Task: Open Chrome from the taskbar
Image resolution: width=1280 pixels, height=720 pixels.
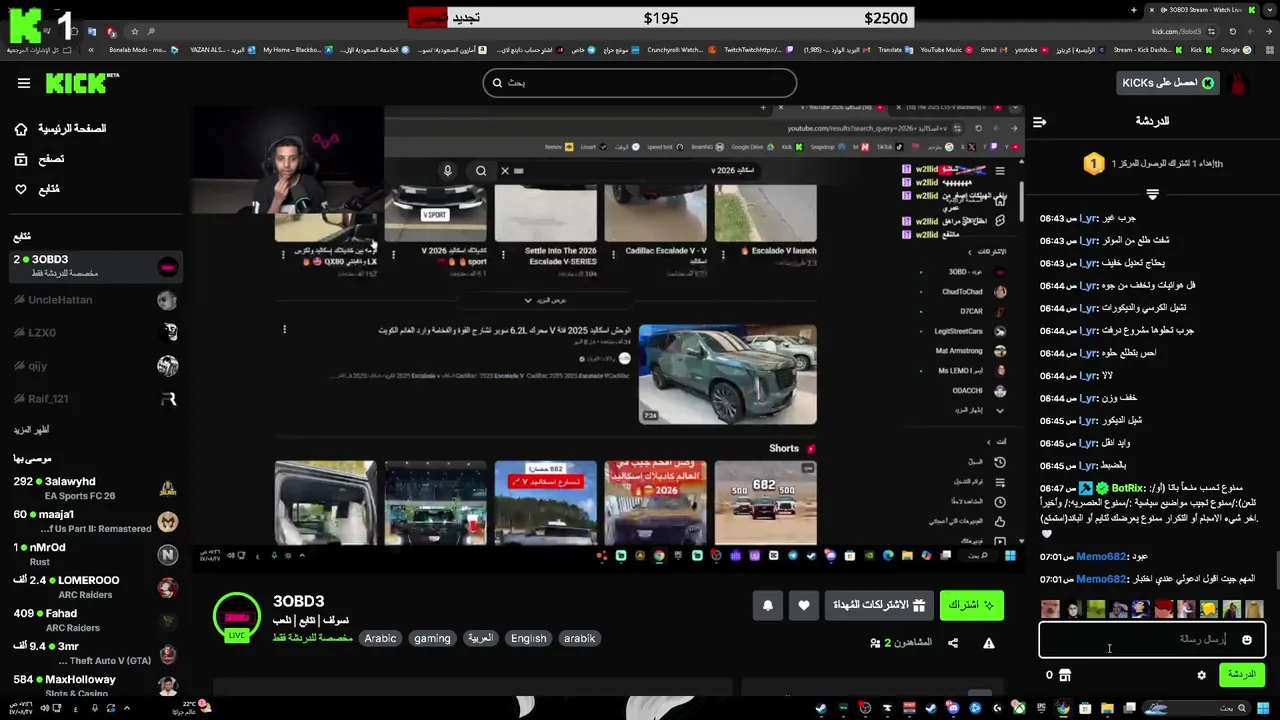Action: pos(1063,708)
